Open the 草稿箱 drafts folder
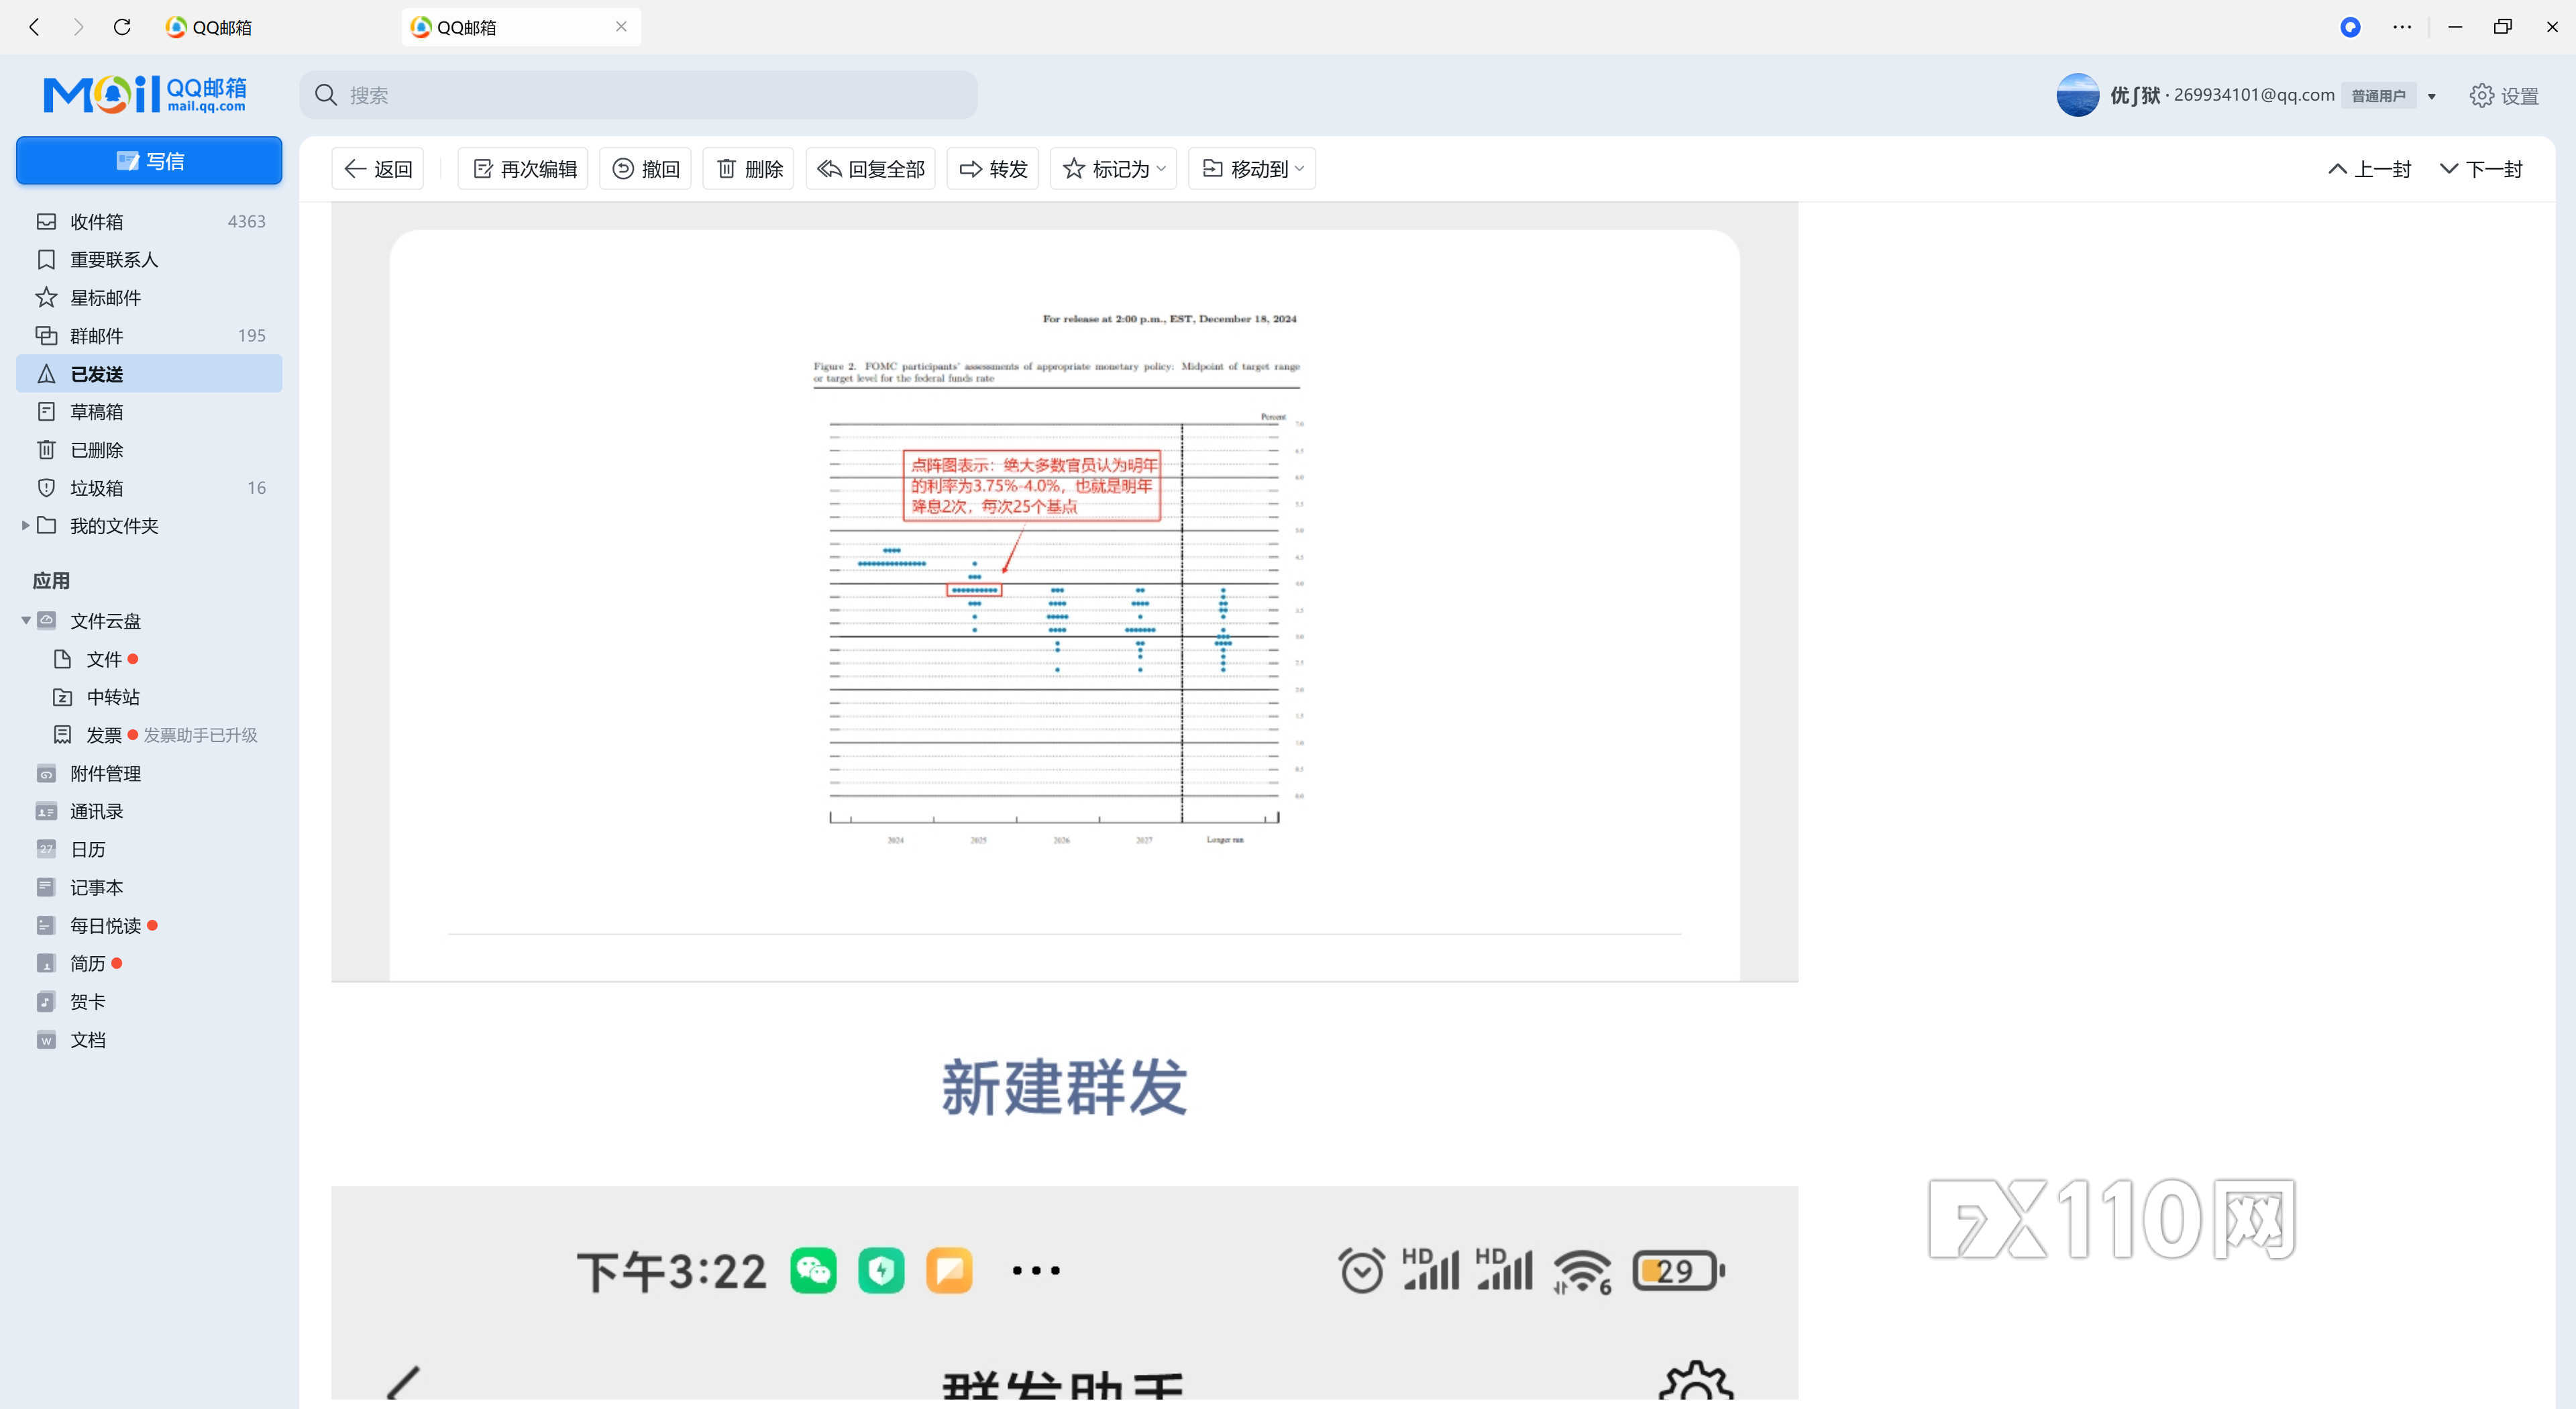The image size is (2576, 1409). pyautogui.click(x=149, y=411)
